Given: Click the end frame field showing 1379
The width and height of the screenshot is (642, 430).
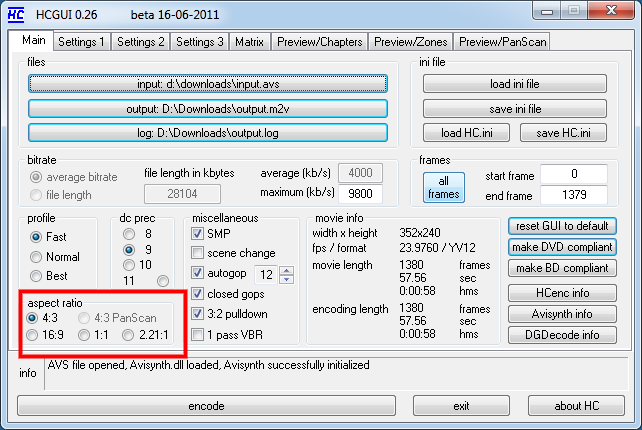Looking at the screenshot, I should [574, 195].
